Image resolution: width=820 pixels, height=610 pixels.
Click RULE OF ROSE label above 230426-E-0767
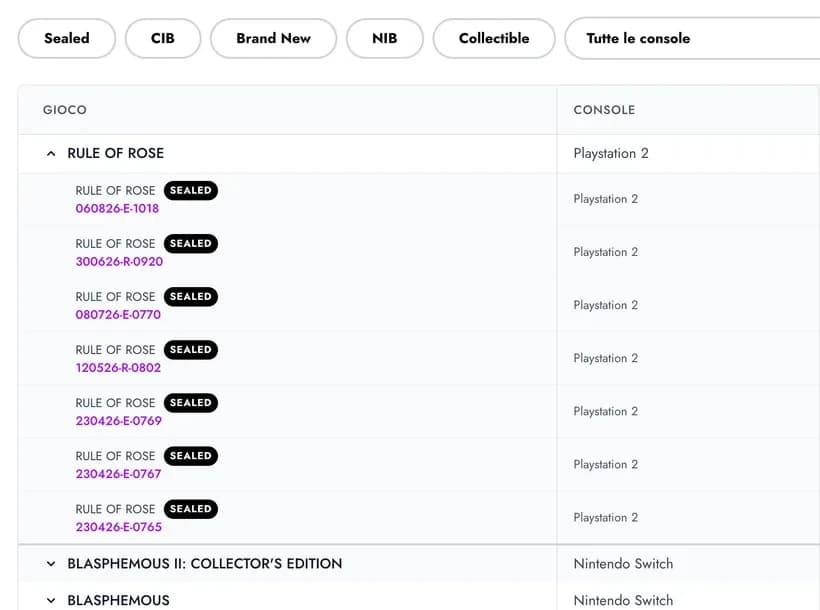click(115, 456)
